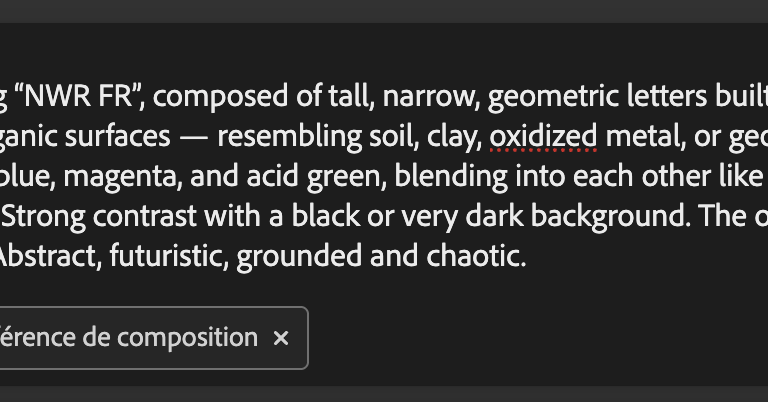
Task: Click the spell-check underlined word "oxidized"
Action: pos(544,136)
